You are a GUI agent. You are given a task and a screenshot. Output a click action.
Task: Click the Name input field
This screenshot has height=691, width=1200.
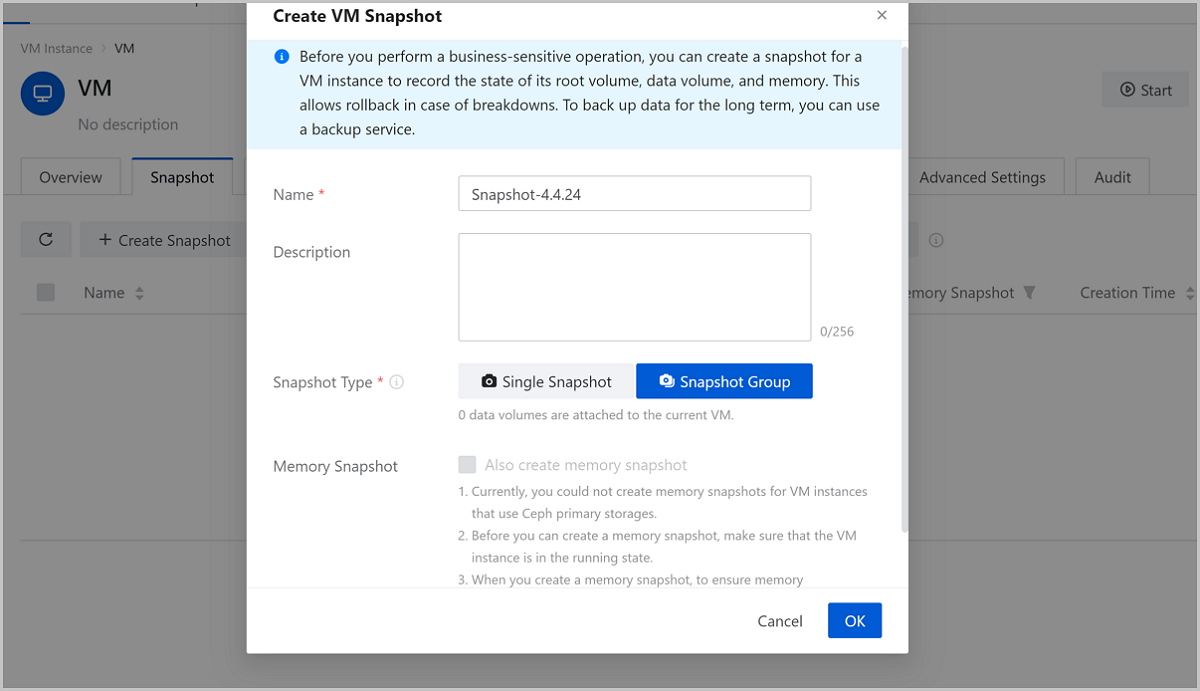tap(634, 195)
